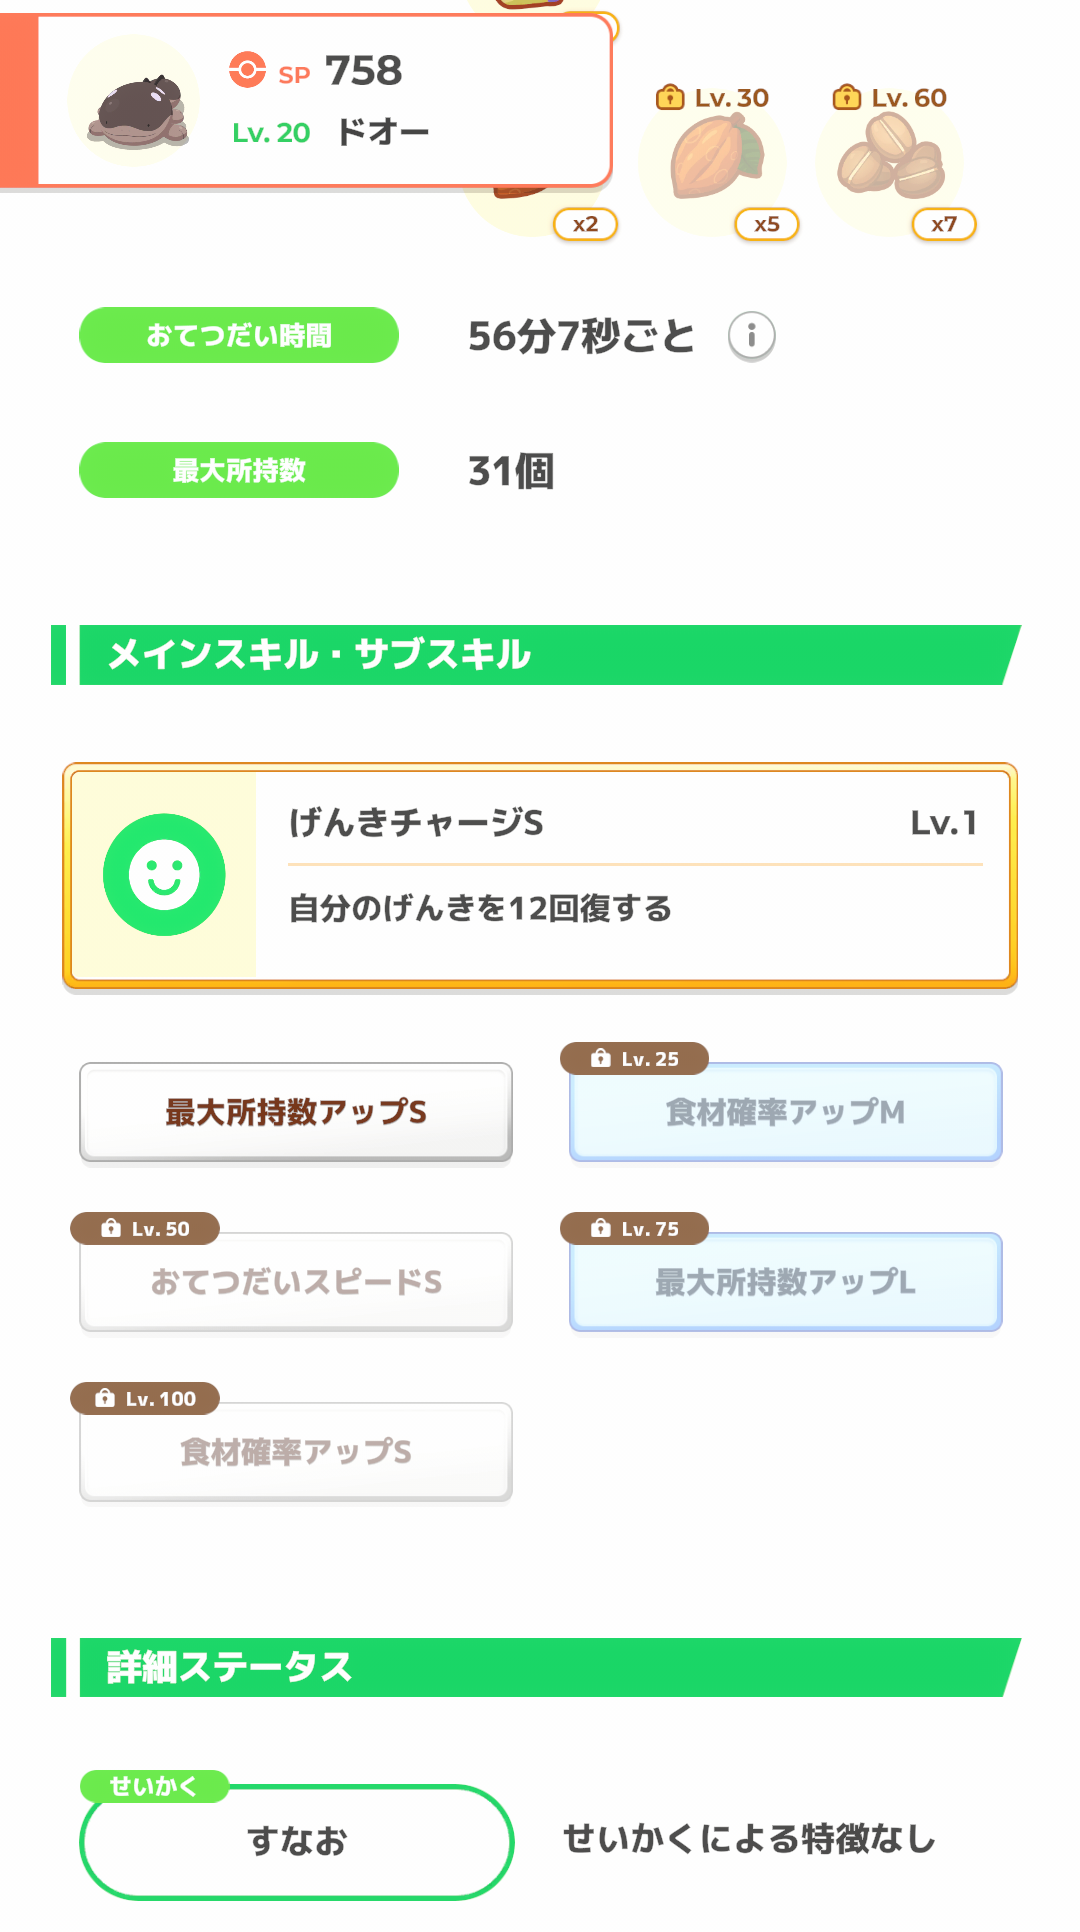Tap the Lv. 60 beans ingredient icon

tap(890, 159)
